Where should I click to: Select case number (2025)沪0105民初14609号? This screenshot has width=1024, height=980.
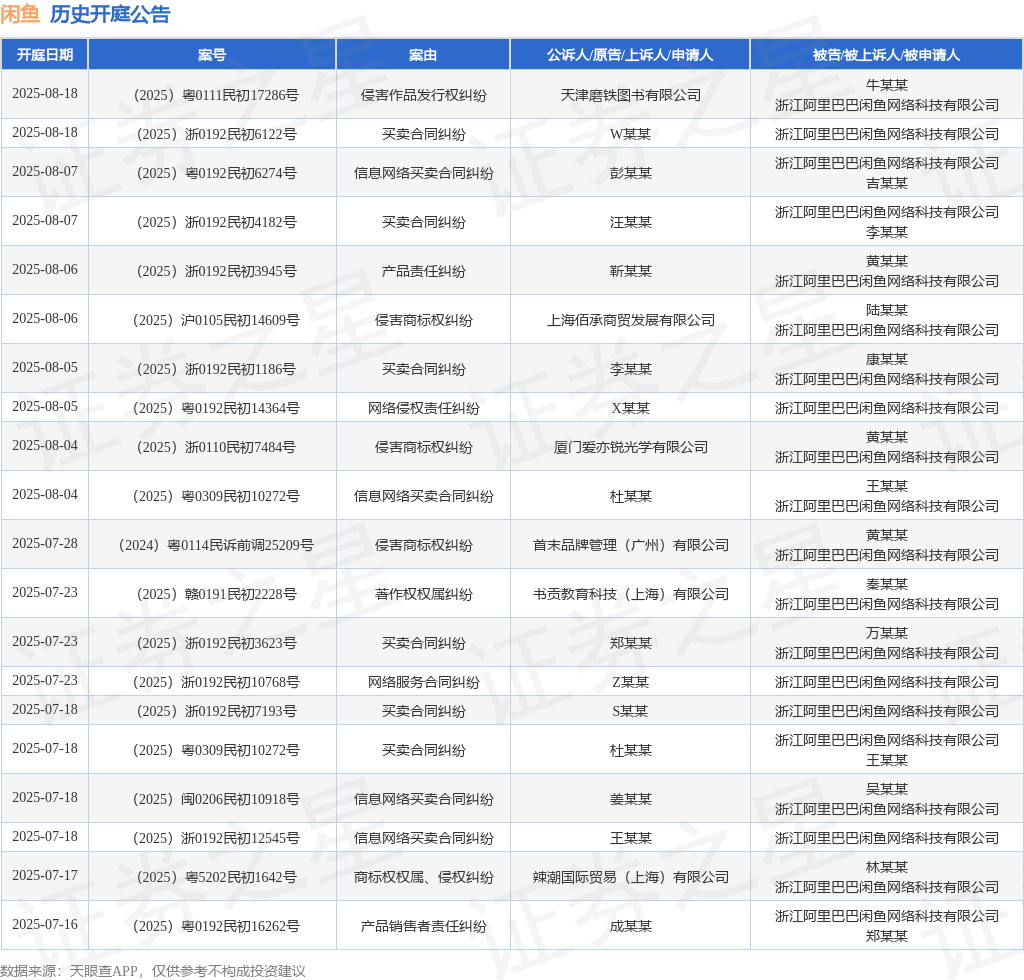tap(216, 321)
